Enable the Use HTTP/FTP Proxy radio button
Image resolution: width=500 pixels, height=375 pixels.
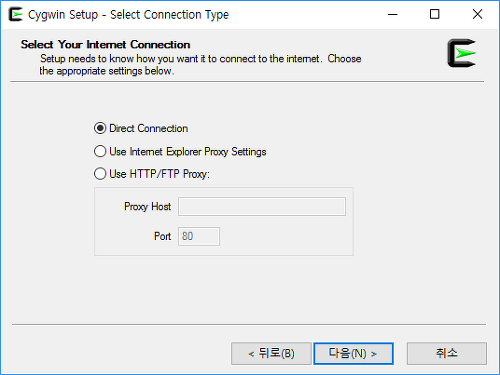coord(100,174)
